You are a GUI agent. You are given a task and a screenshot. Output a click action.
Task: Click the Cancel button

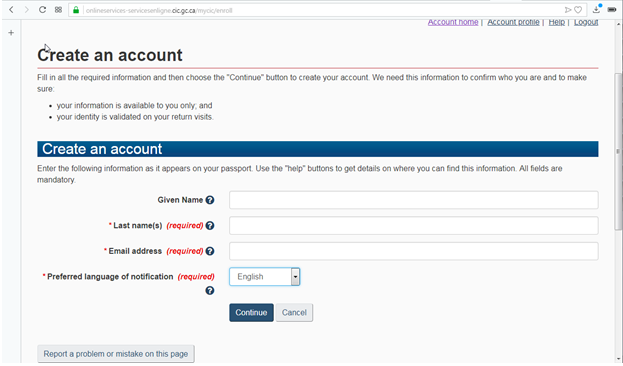coord(294,313)
